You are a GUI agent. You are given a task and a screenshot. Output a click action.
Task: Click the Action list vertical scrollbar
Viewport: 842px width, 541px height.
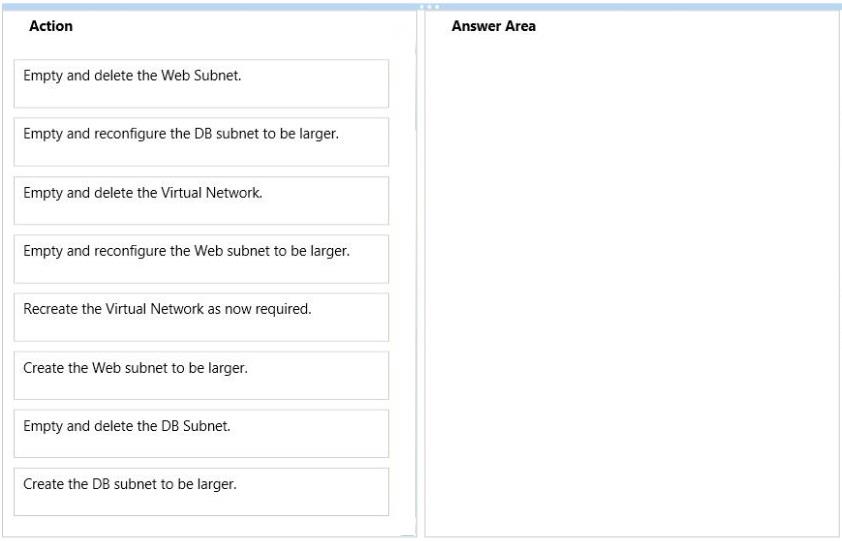(416, 80)
